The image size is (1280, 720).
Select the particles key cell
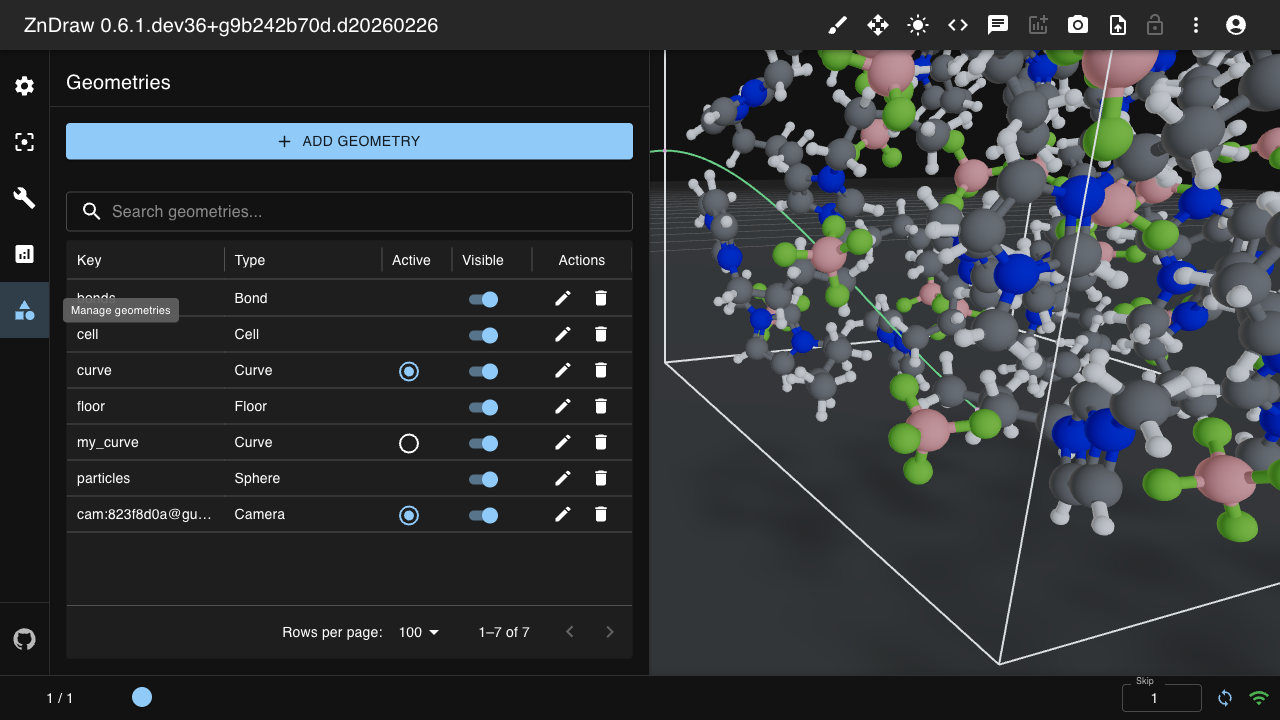145,478
